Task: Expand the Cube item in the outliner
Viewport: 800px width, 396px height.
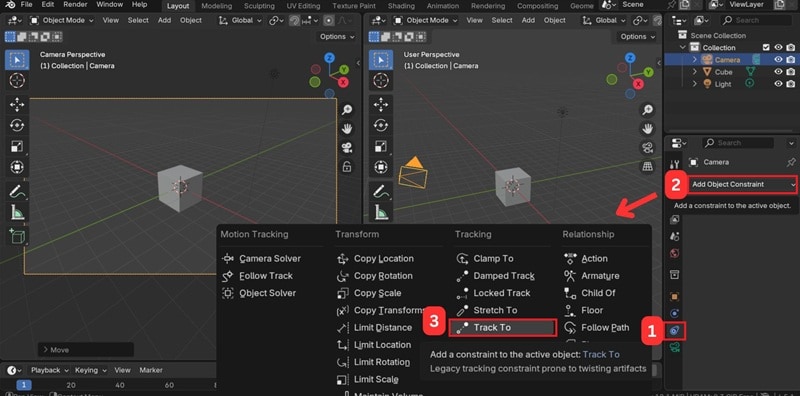Action: (x=694, y=71)
